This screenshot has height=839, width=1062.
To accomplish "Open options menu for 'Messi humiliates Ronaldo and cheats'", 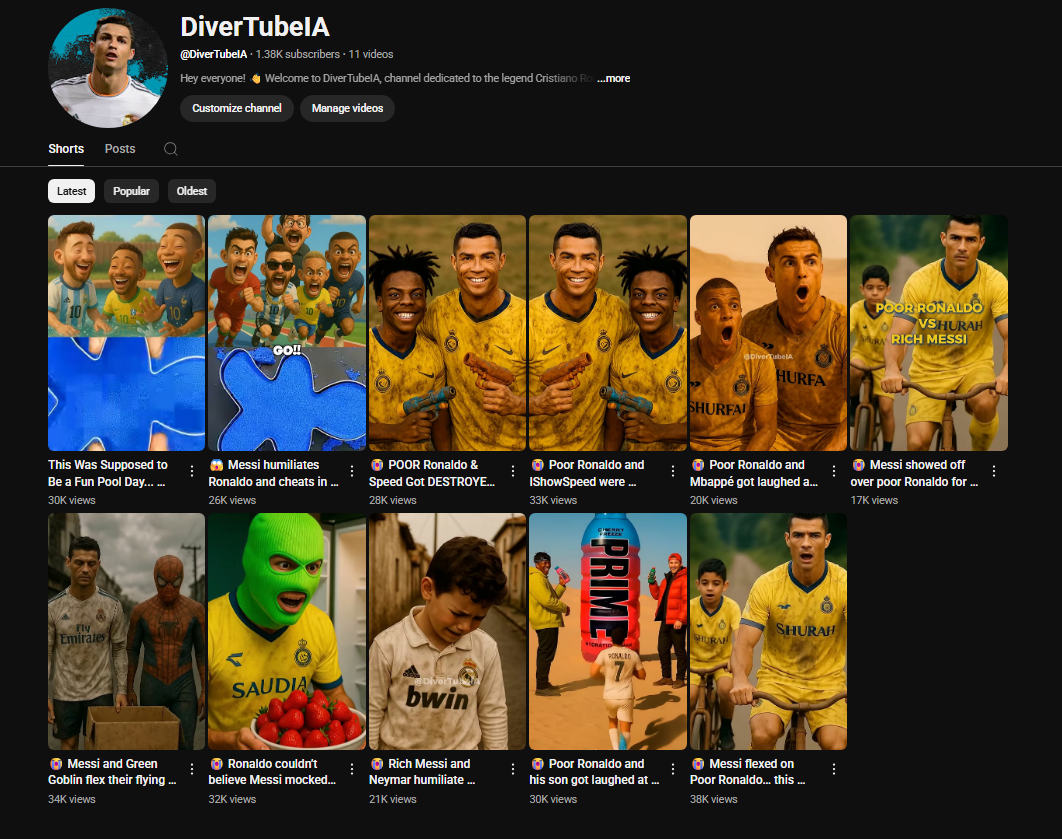I will point(352,471).
